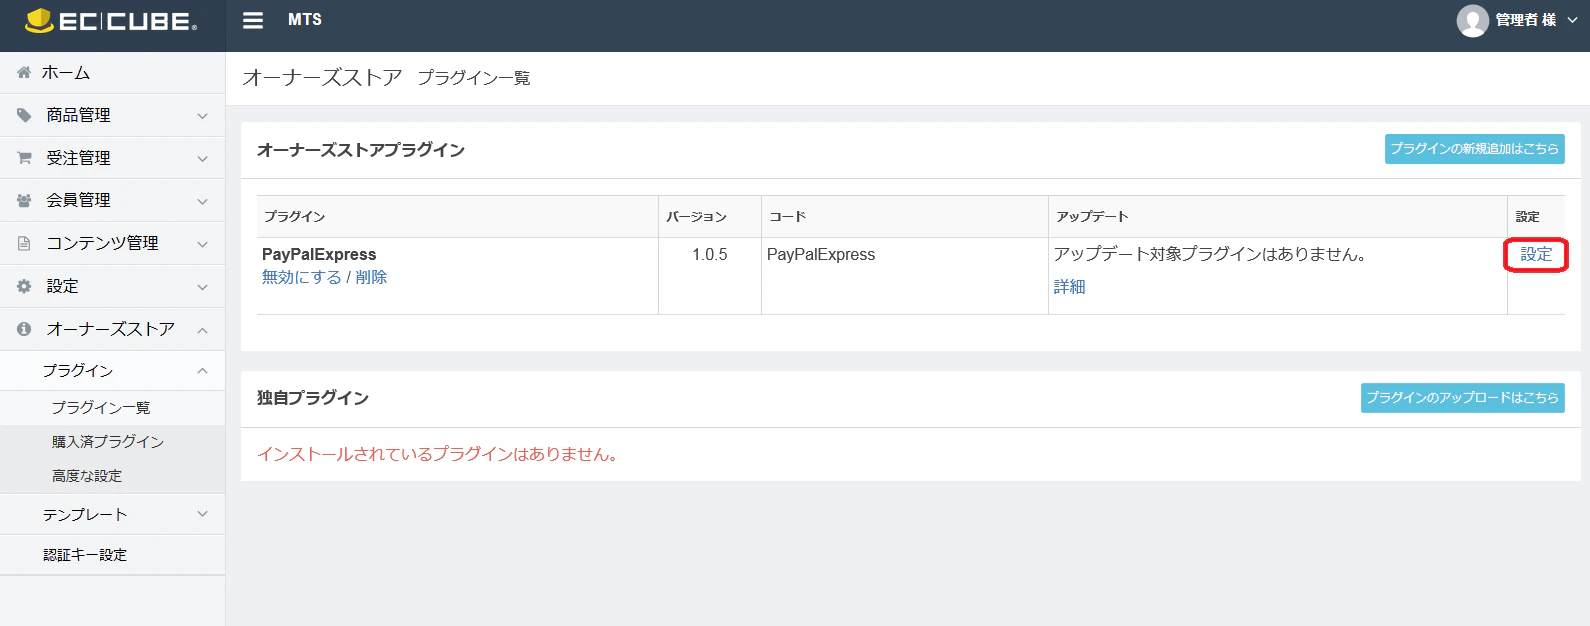Click the home icon in sidebar
Image resolution: width=1590 pixels, height=626 pixels.
24,72
